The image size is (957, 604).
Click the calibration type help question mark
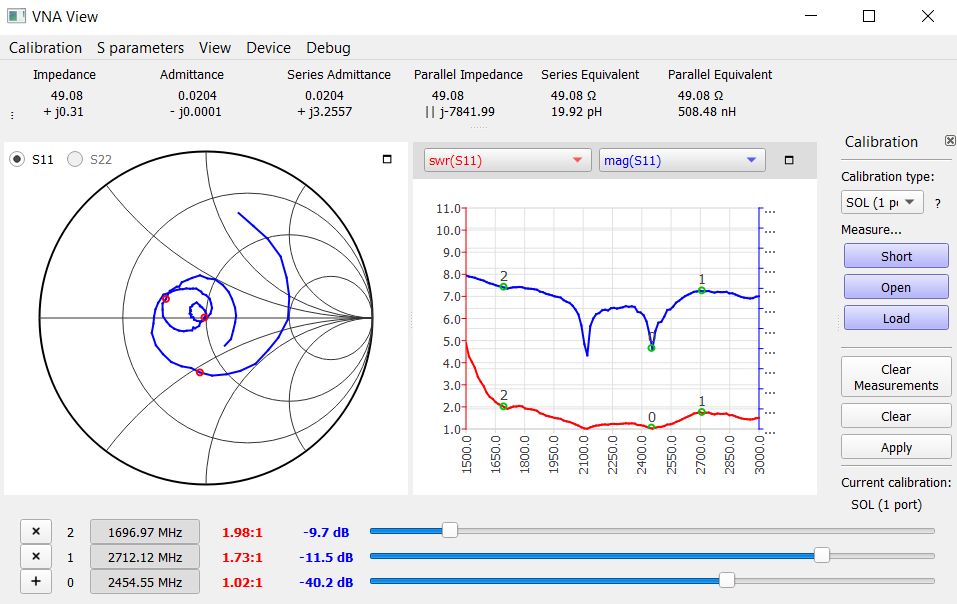point(938,204)
